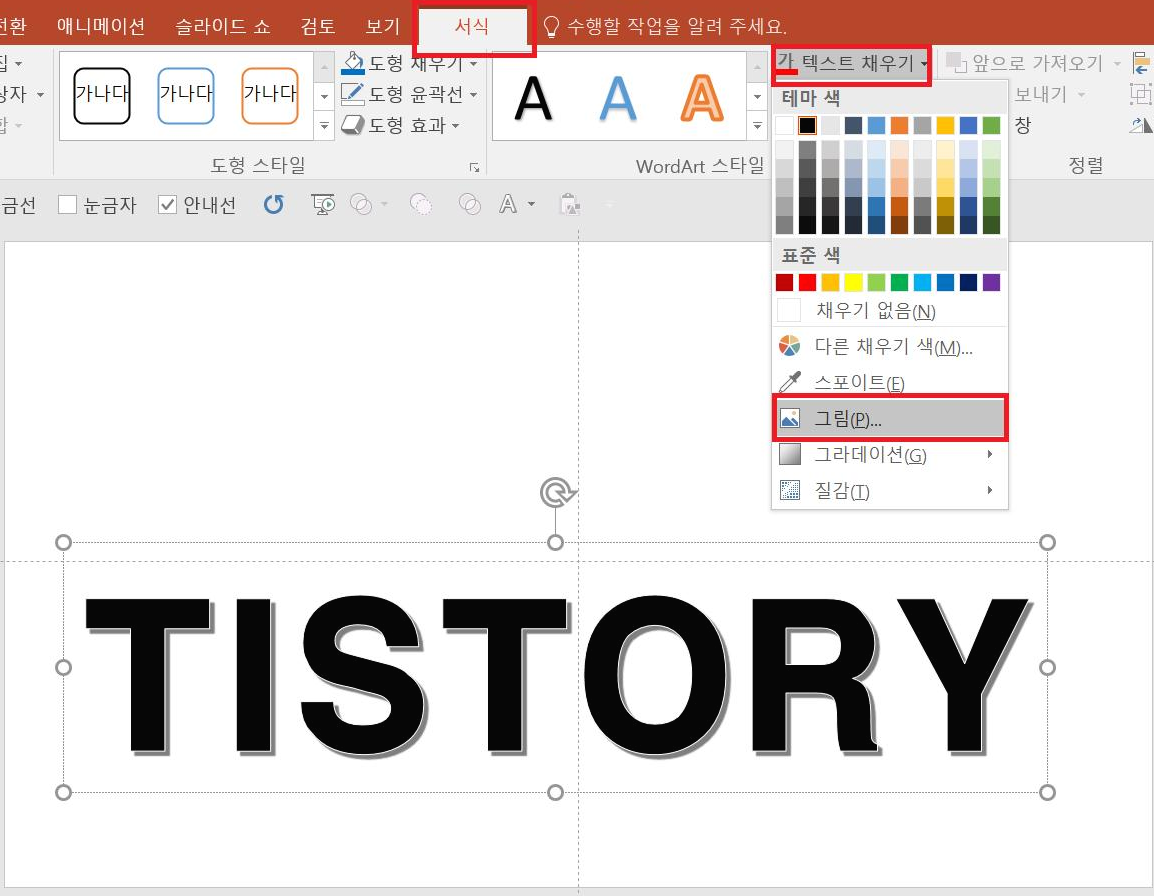Click the 도형 윤곽선 pen icon
The width and height of the screenshot is (1154, 896).
[x=353, y=94]
